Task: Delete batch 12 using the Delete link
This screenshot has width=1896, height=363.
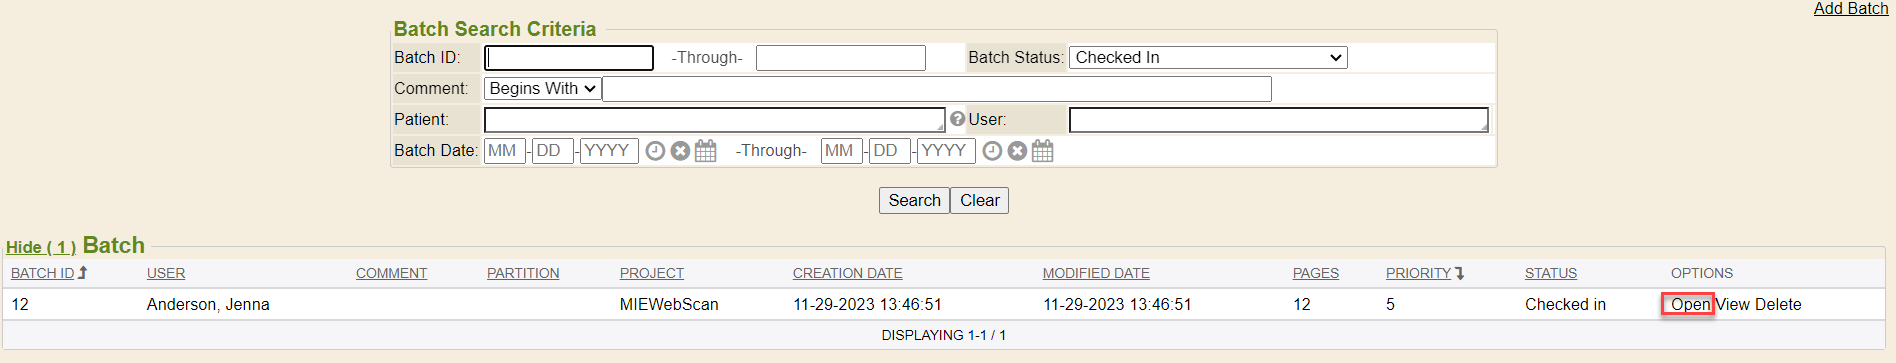Action: [1778, 305]
